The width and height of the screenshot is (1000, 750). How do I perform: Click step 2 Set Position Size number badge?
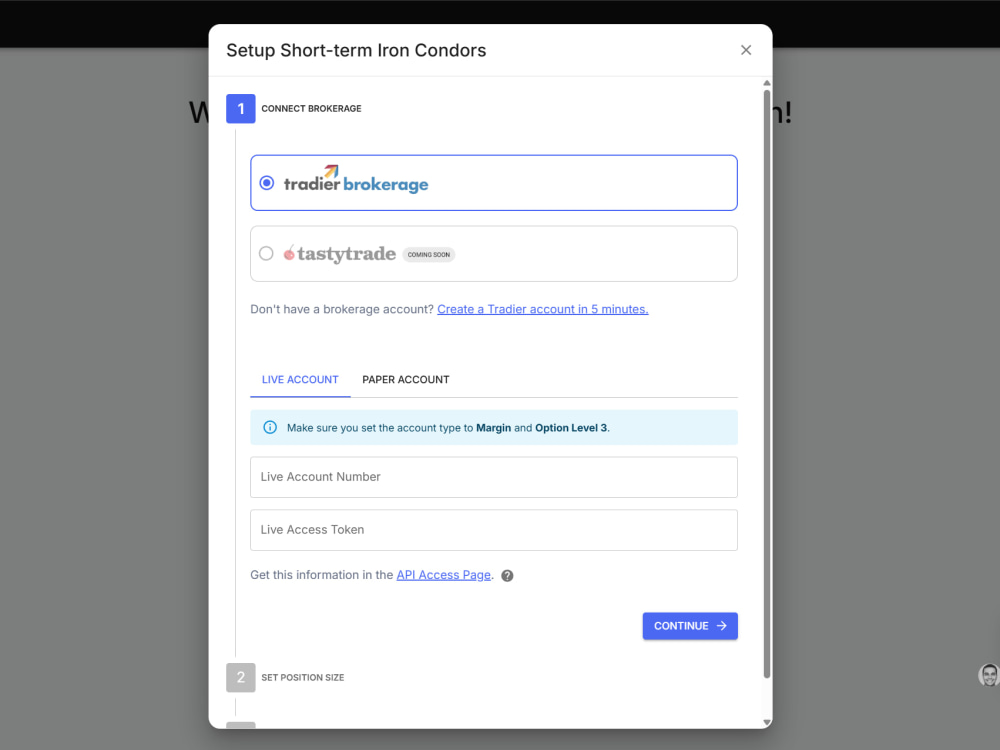(240, 677)
